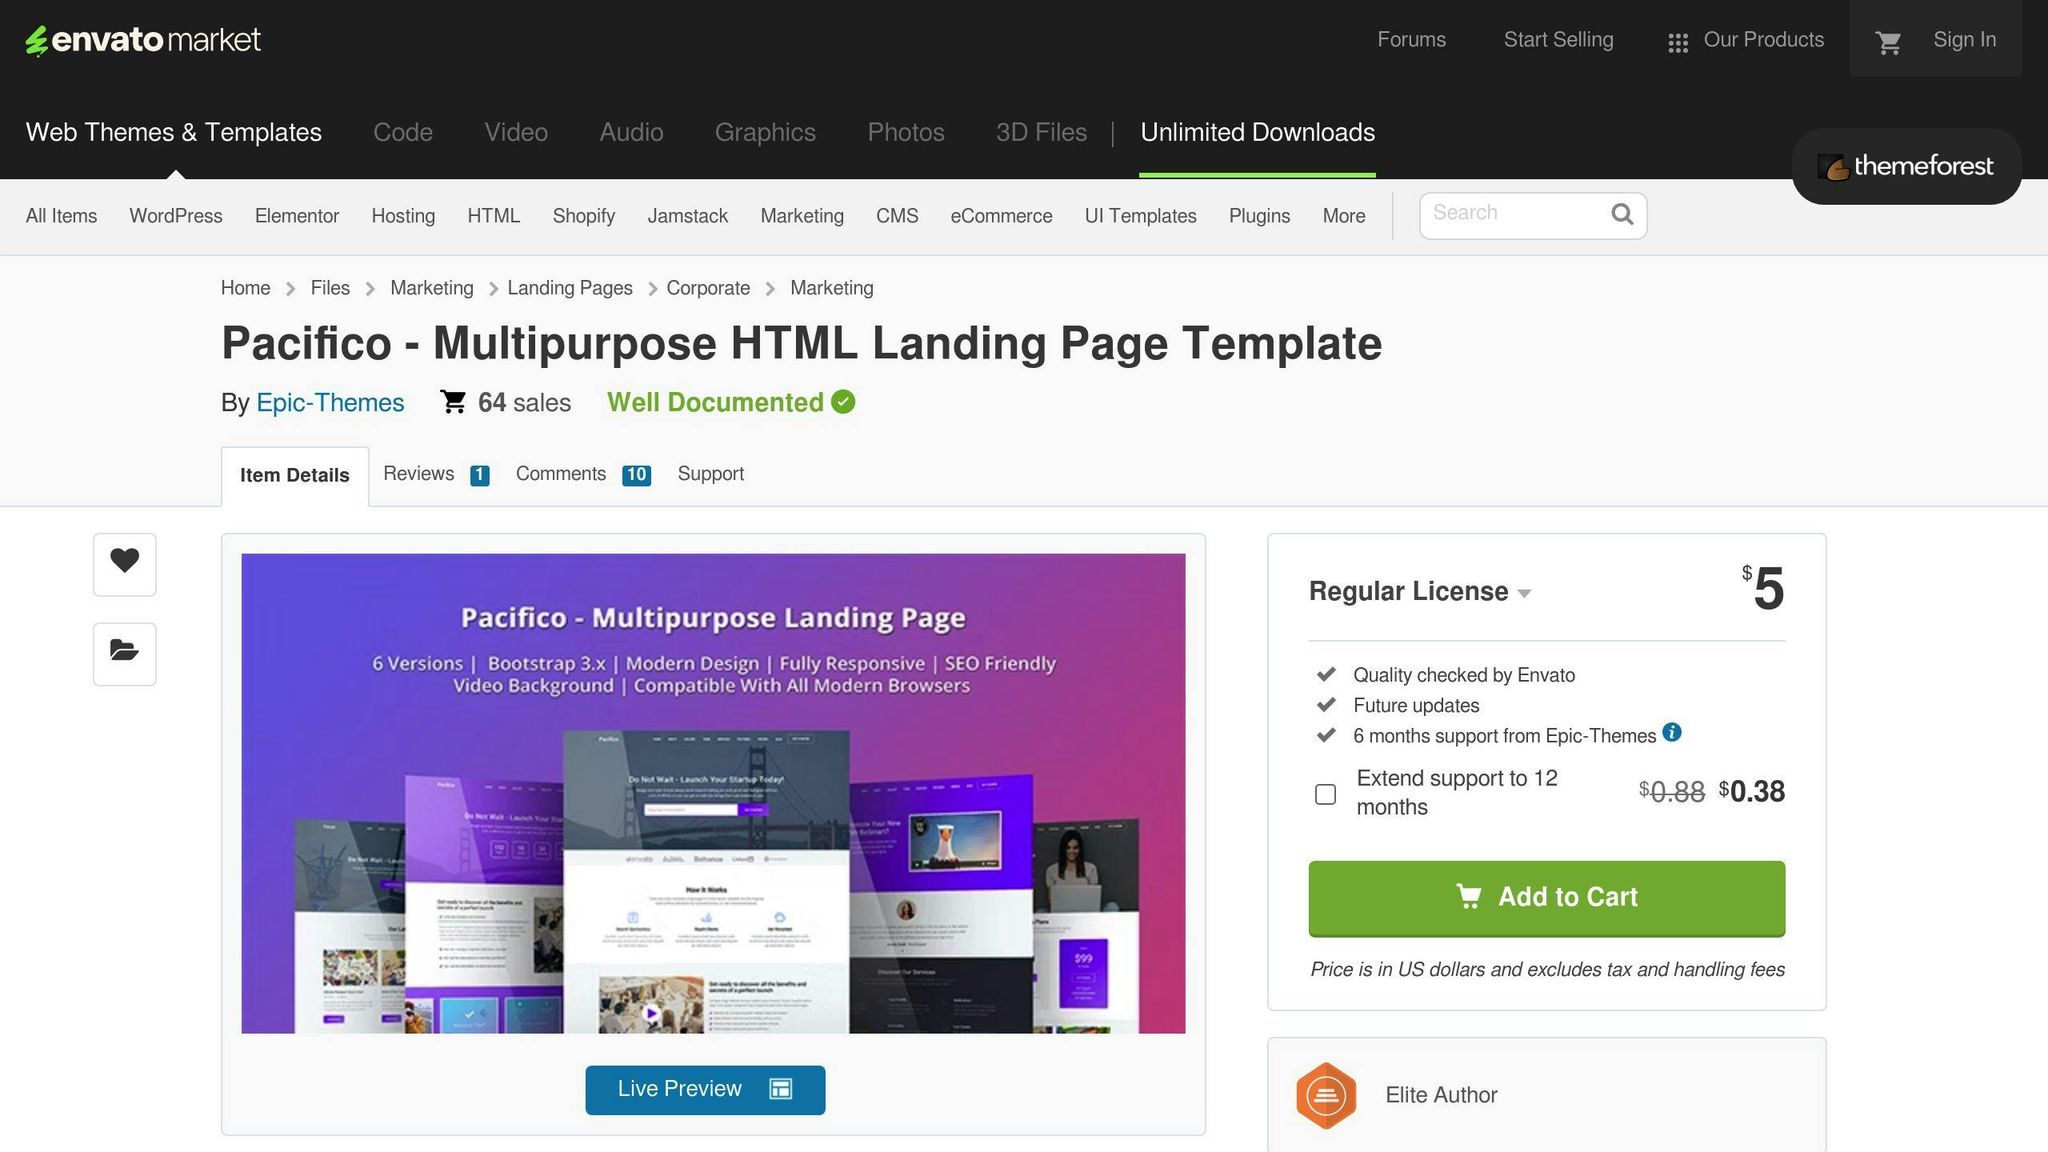Open Elementor subcategory
The width and height of the screenshot is (2048, 1152).
297,216
